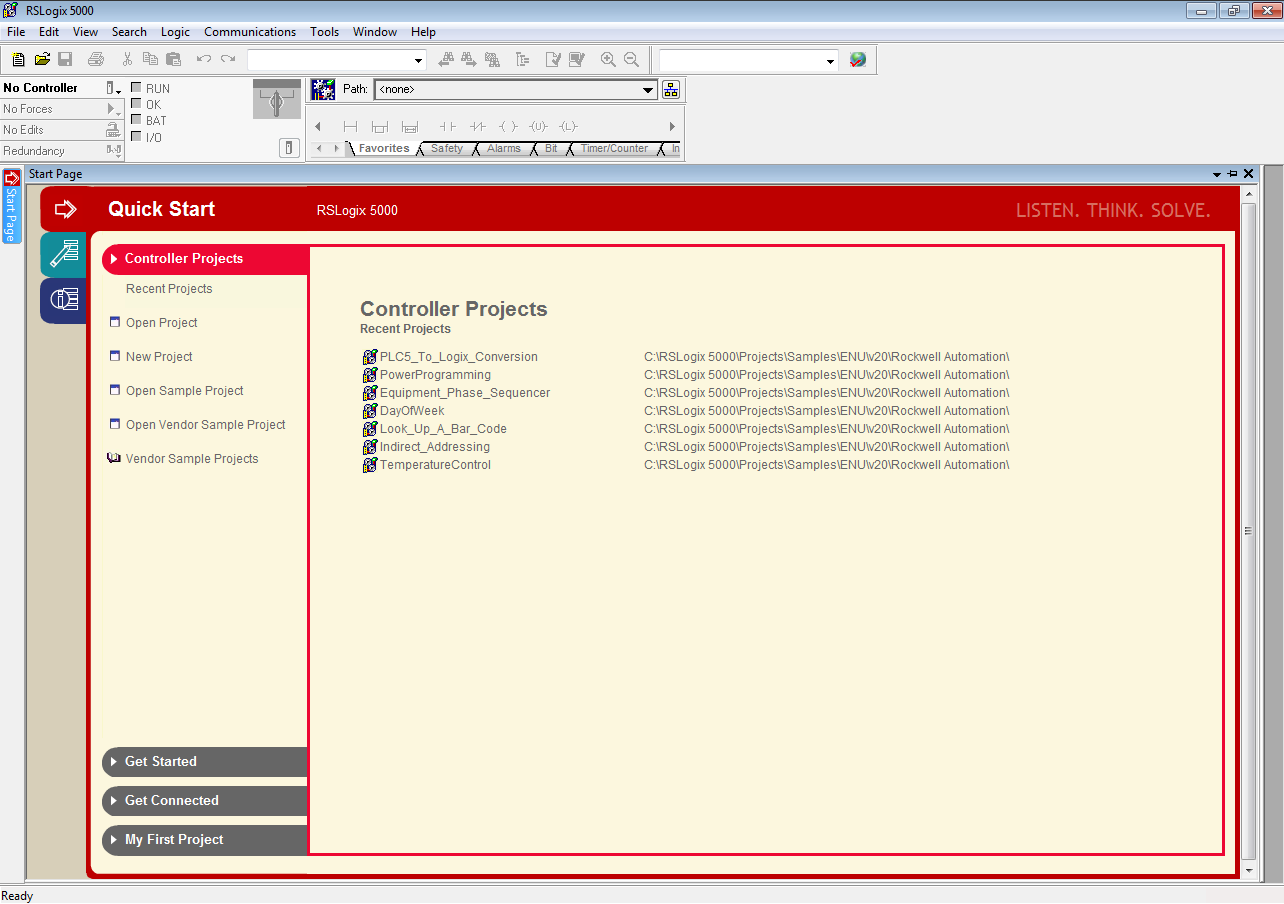The width and height of the screenshot is (1284, 904).
Task: Click the Zoom Out magnifier icon
Action: point(631,60)
